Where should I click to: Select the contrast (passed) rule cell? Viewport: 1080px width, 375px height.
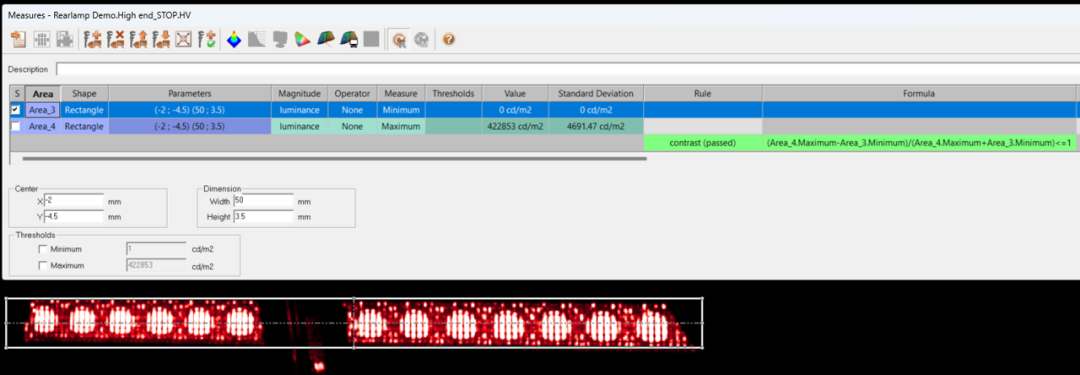click(x=703, y=143)
